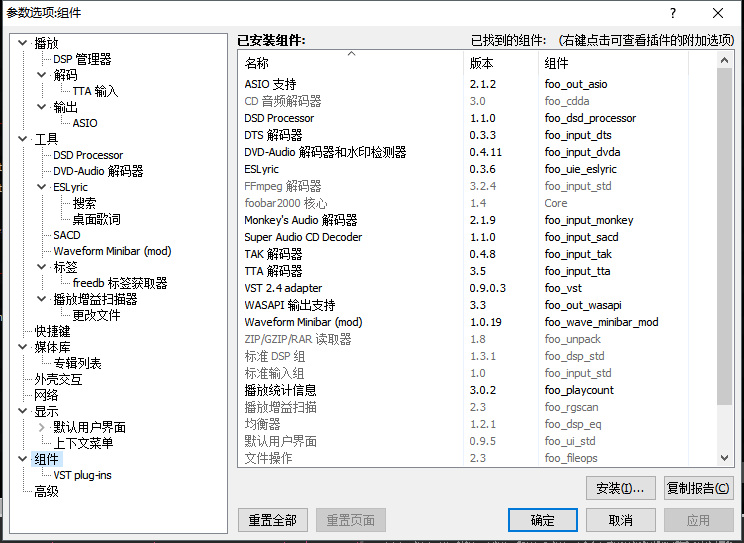Collapse the 播放 tree node
The width and height of the screenshot is (744, 543).
tap(24, 43)
